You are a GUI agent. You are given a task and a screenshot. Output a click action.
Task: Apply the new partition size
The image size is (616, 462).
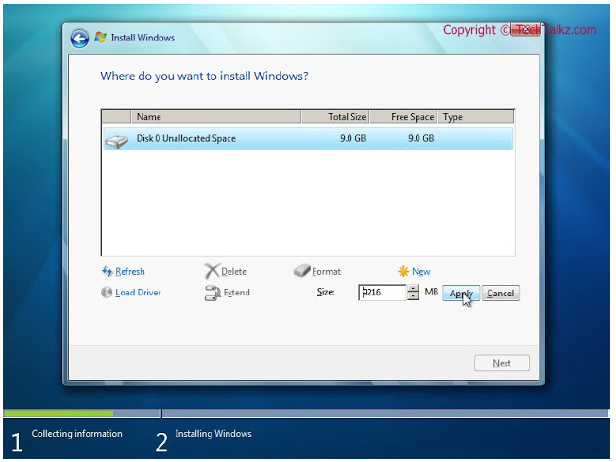461,293
